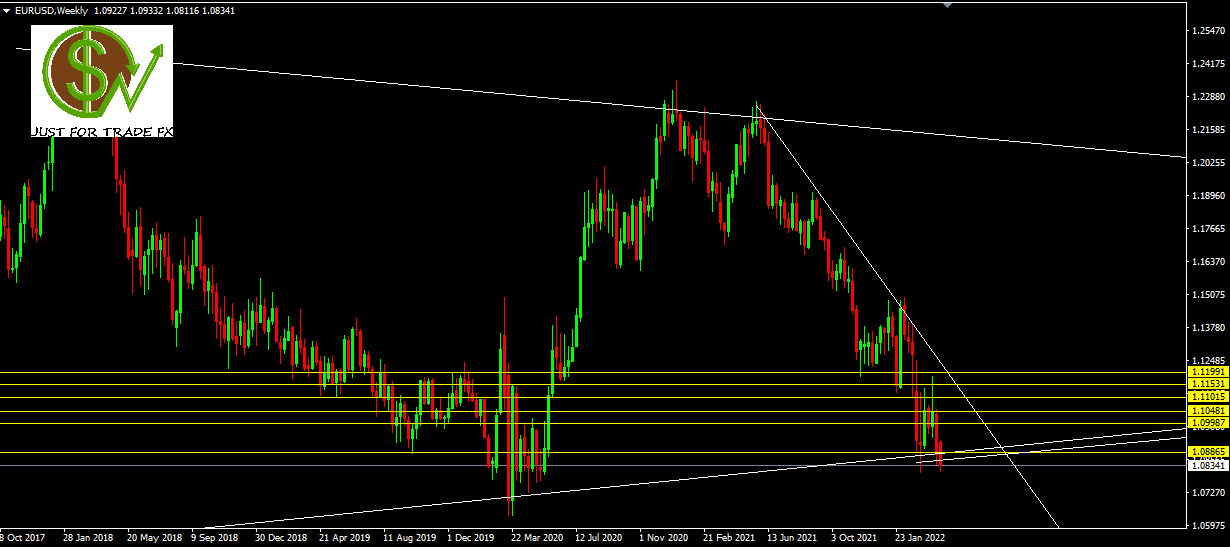Screen dimensions: 1230x547
Task: Click the 12 Jul 2020 date label
Action: 598,537
